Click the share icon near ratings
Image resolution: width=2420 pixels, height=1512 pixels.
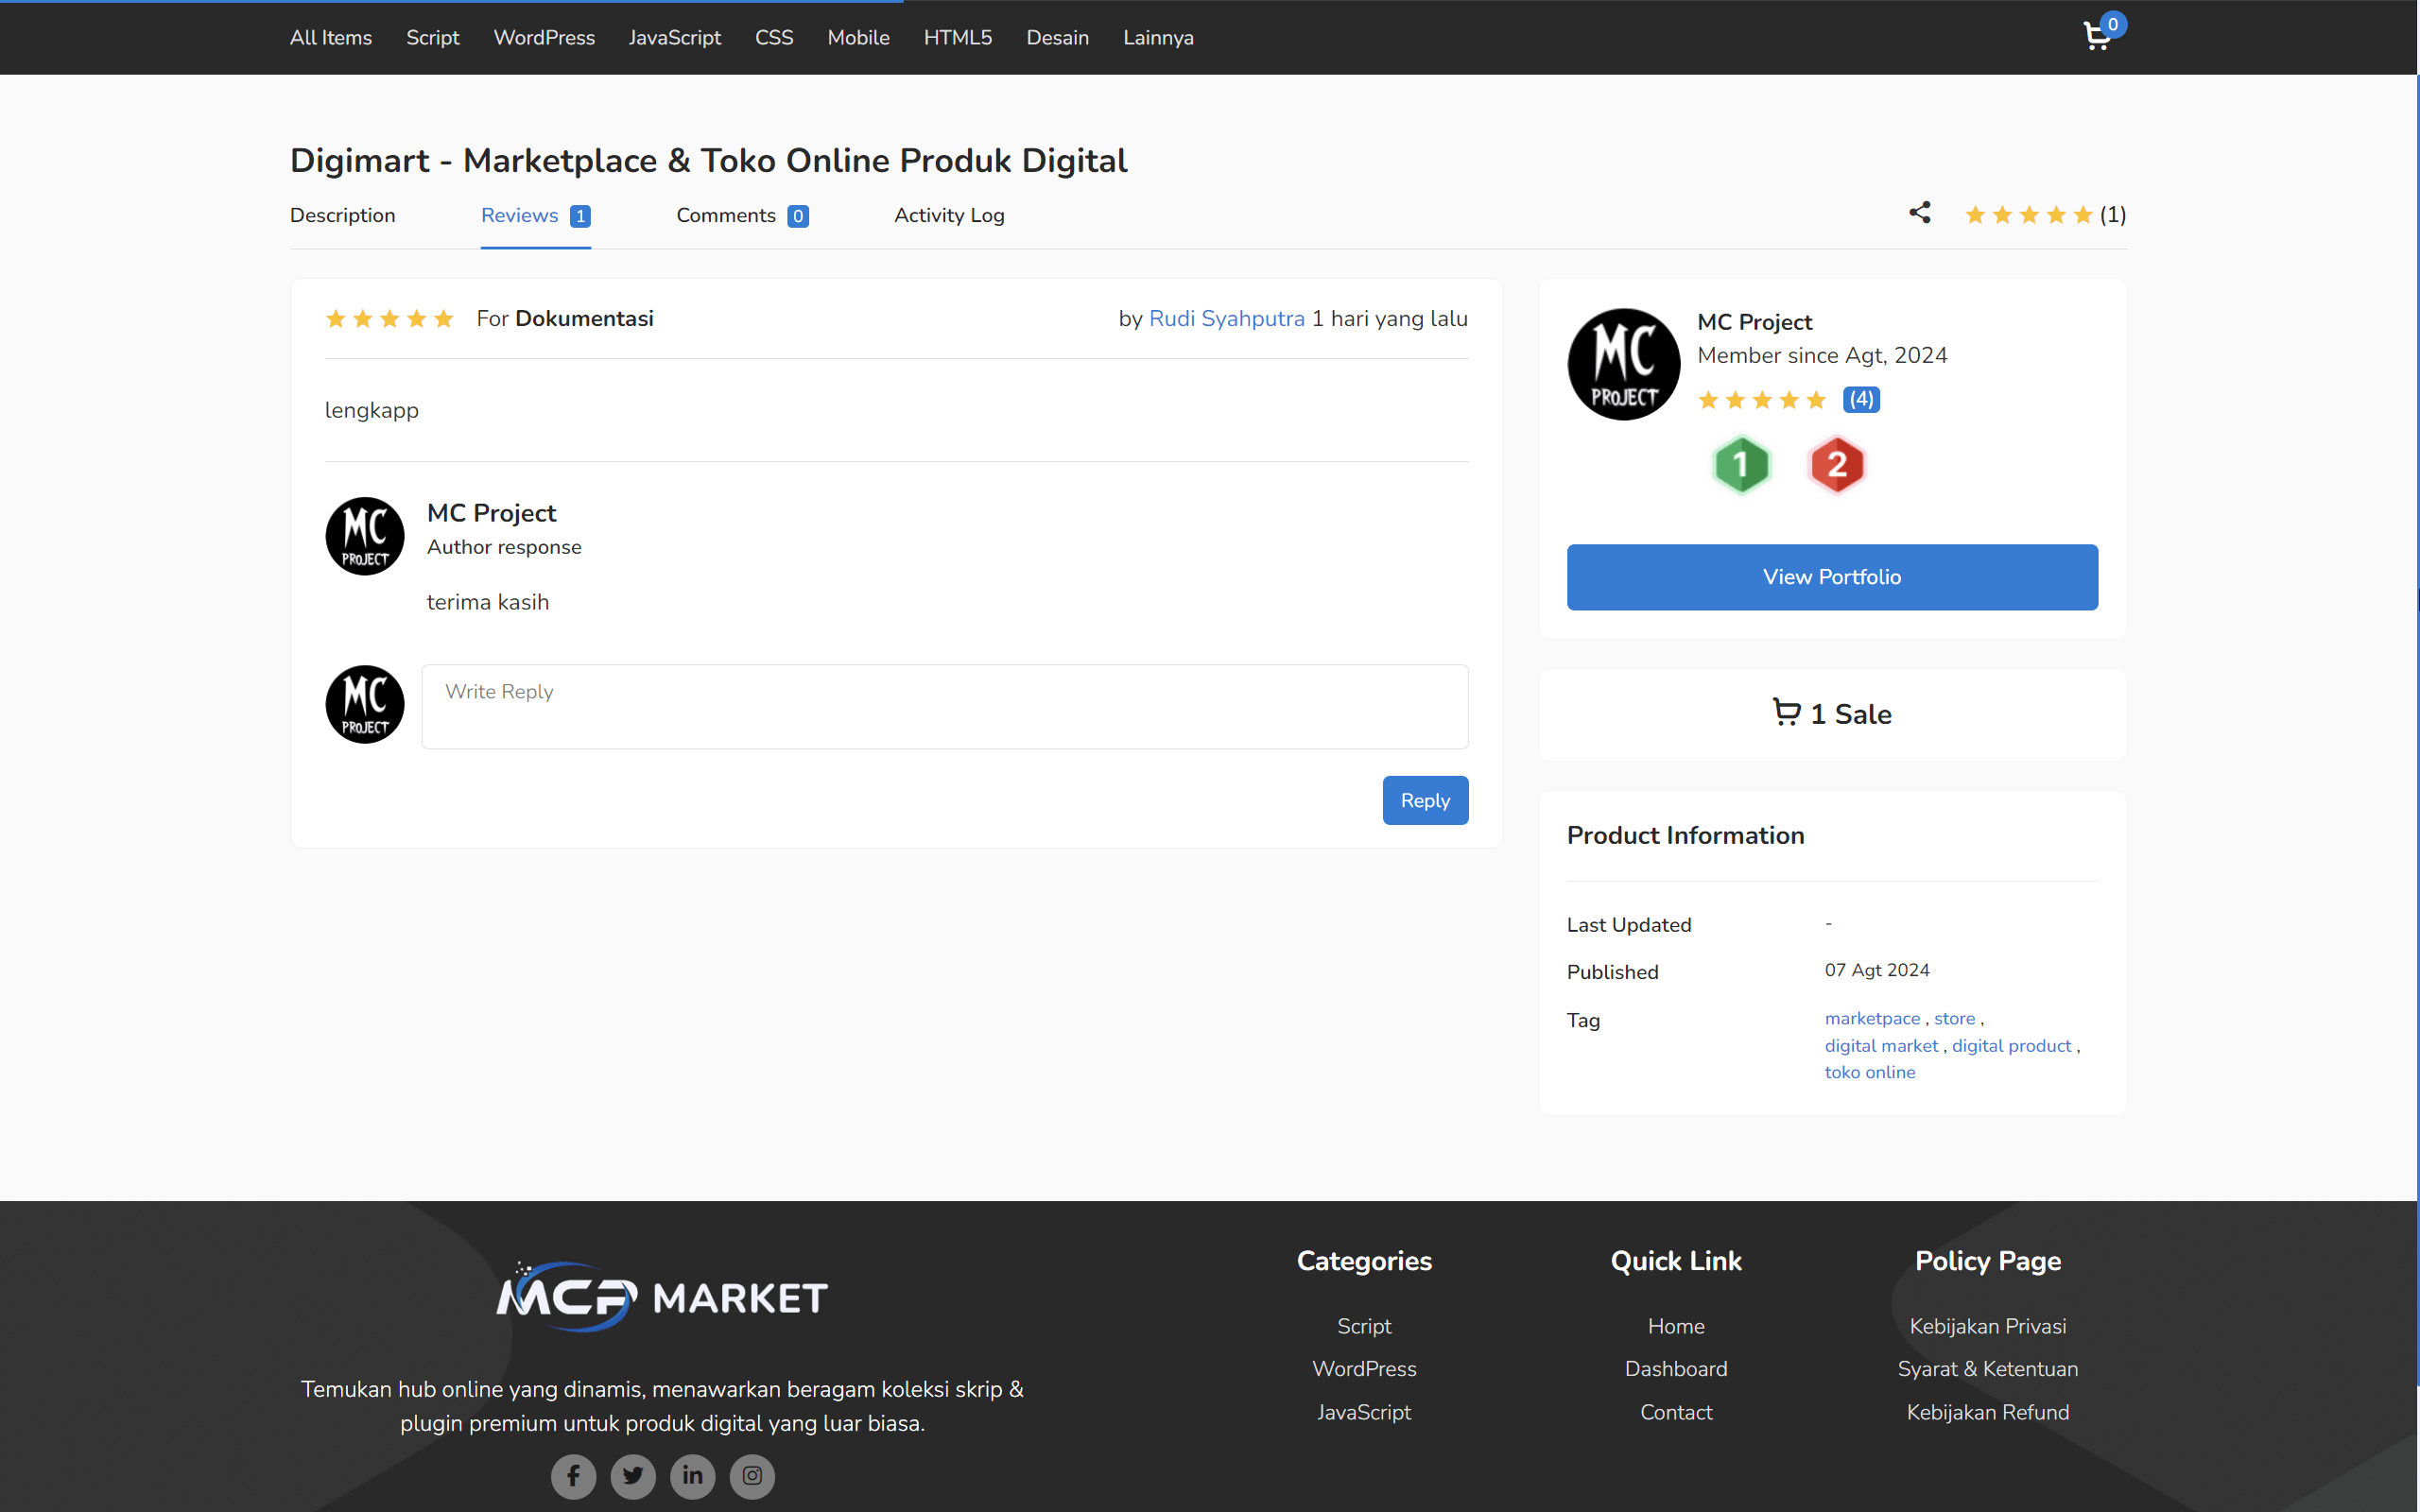(x=1920, y=213)
